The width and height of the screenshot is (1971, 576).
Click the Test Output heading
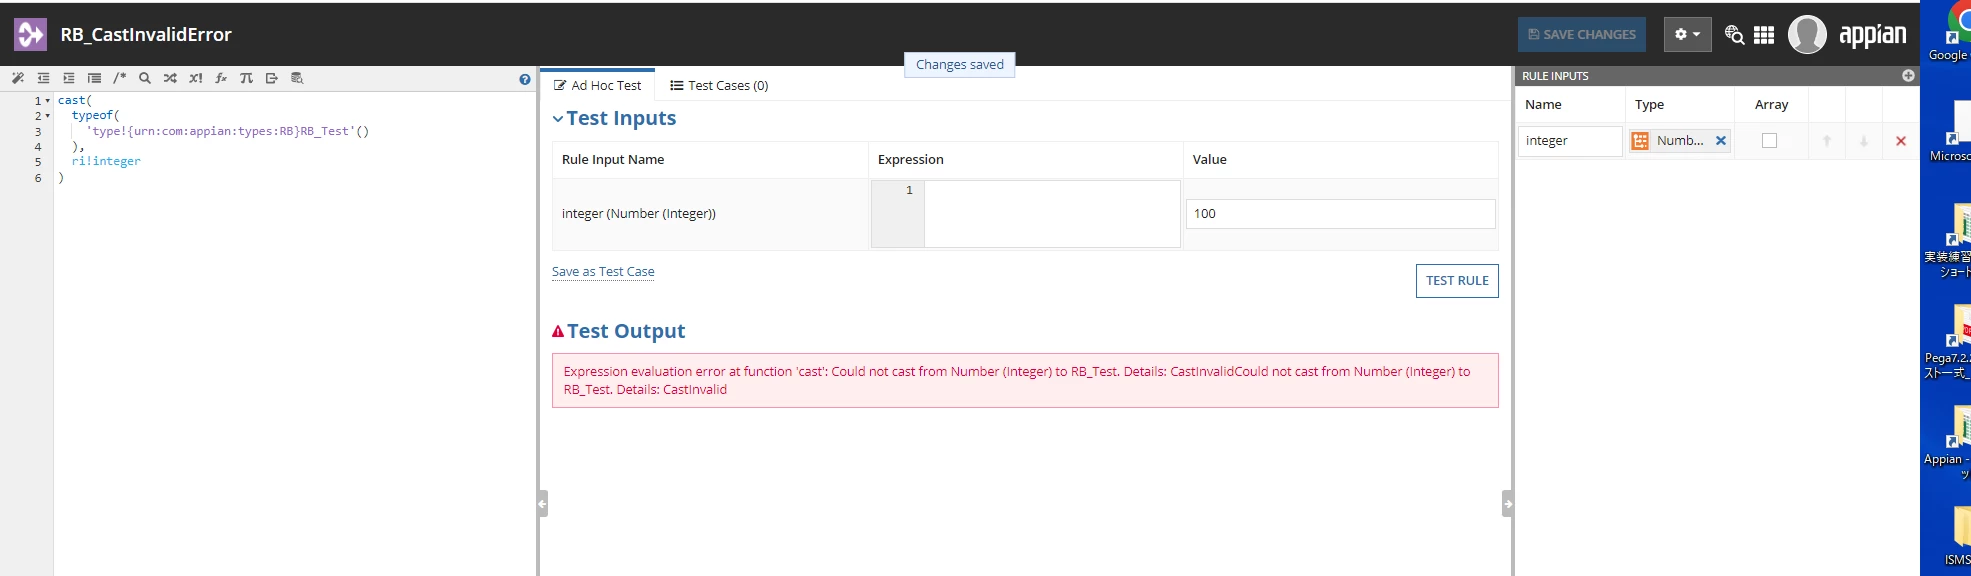(x=626, y=331)
